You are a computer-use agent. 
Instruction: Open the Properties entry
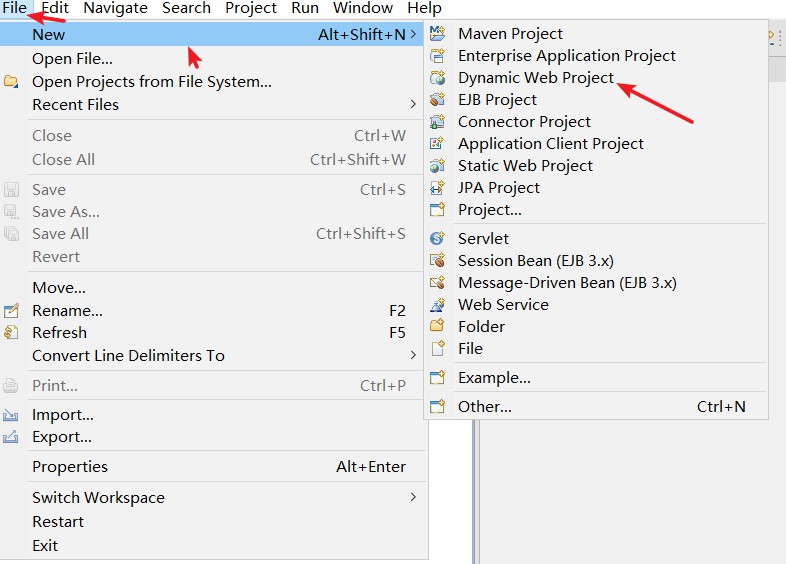coord(70,466)
